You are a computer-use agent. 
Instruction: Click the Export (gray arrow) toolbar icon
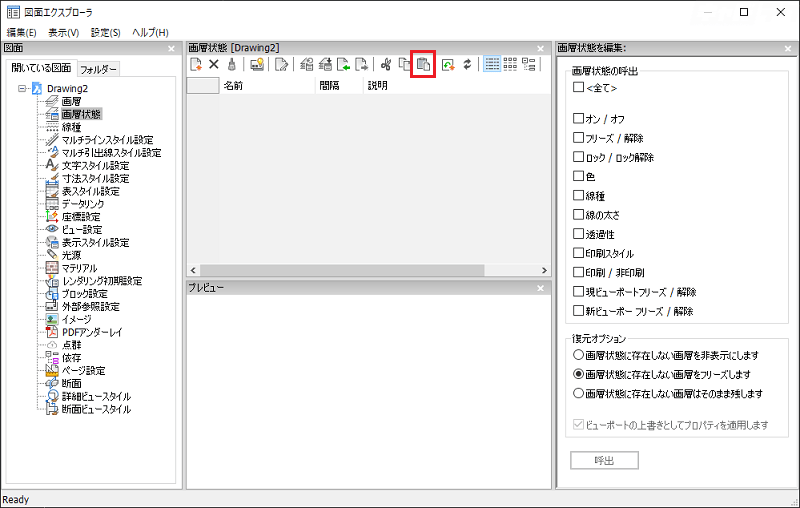click(x=361, y=64)
